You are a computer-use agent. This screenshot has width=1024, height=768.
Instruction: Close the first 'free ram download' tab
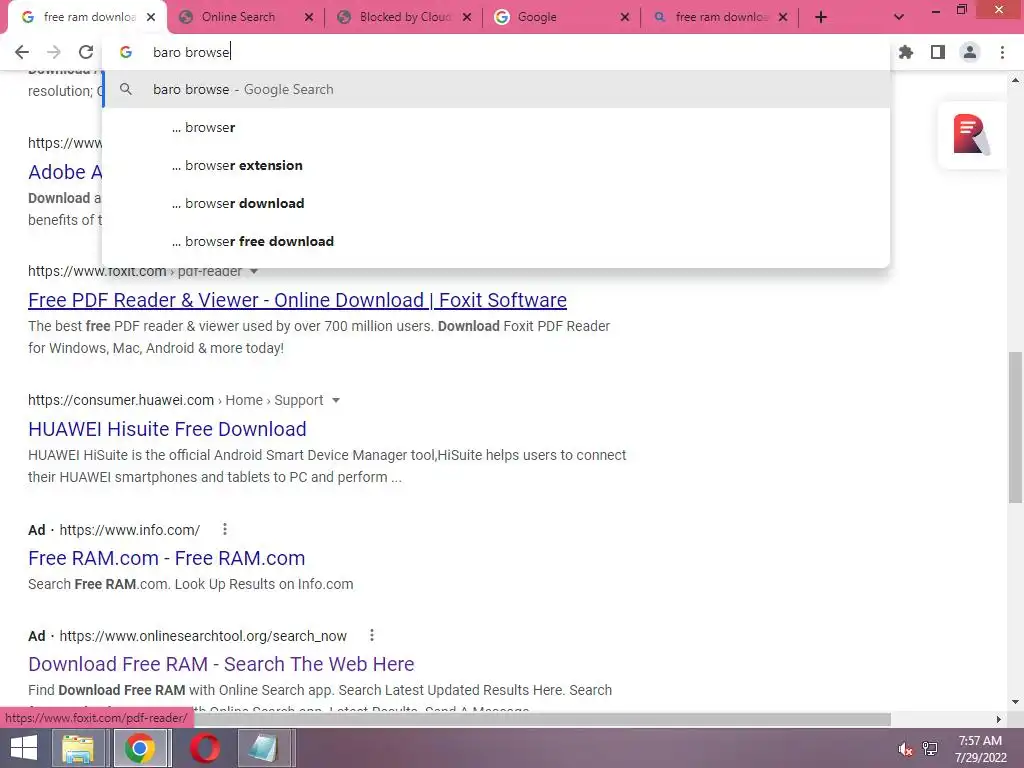pos(151,18)
